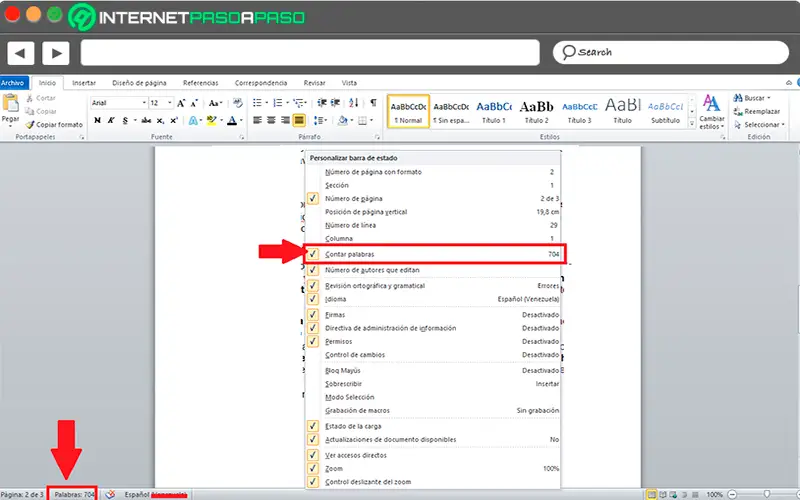Switch to the Revisar tab
Viewport: 800px width, 500px height.
coord(314,83)
